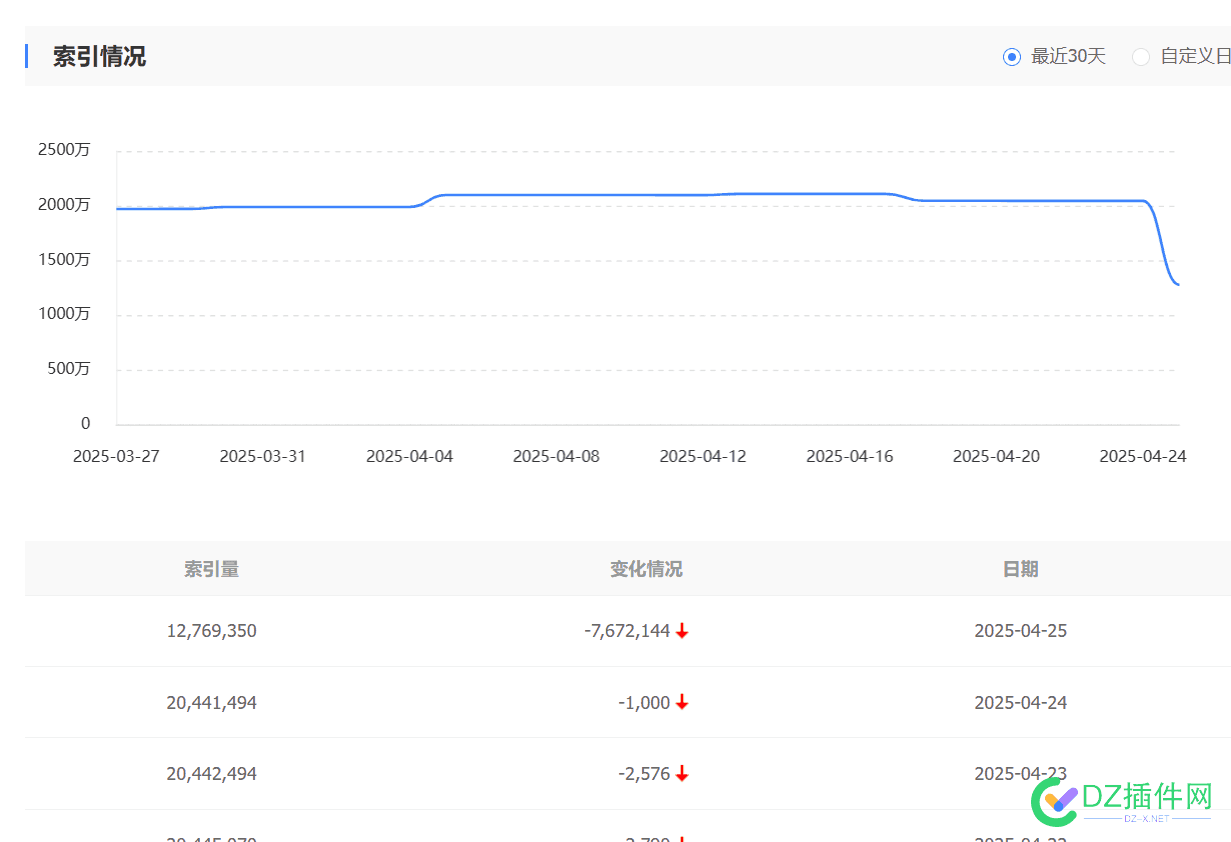The height and width of the screenshot is (842, 1231).
Task: Click the 2025-03-27 x-axis label
Action: point(116,456)
